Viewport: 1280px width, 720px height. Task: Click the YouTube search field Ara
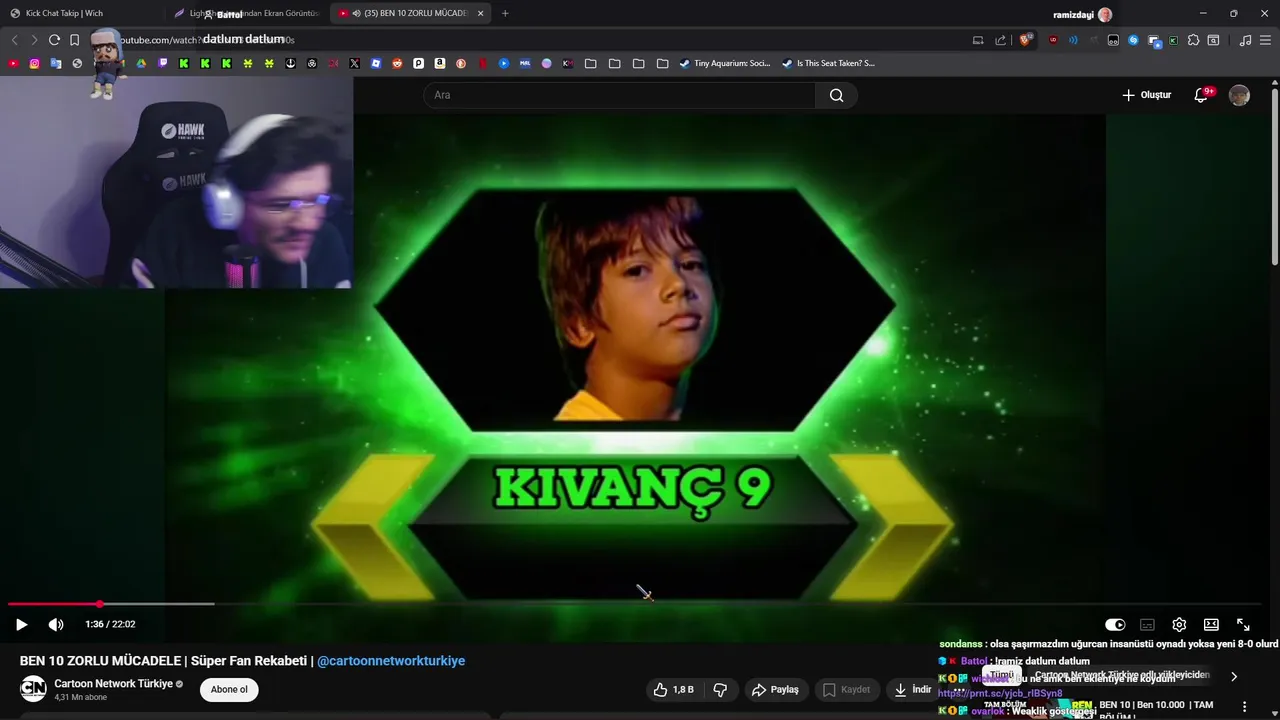(620, 95)
